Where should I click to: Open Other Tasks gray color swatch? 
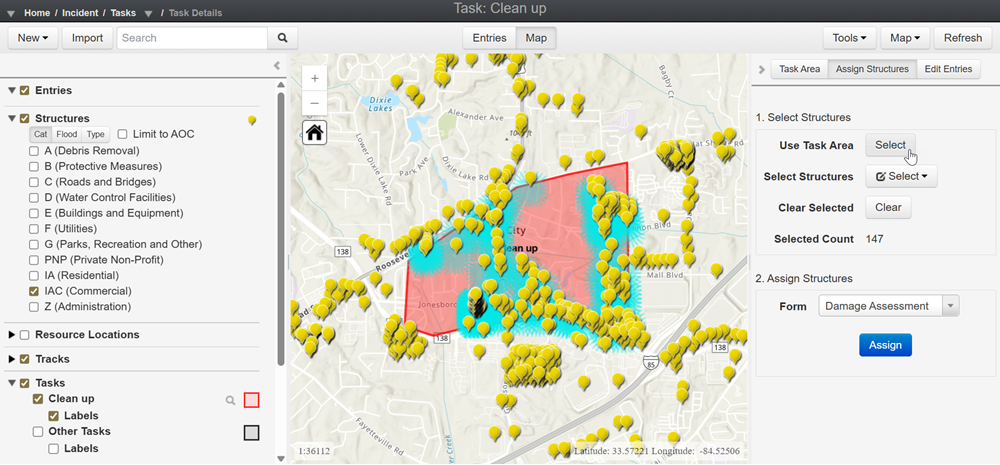point(251,433)
